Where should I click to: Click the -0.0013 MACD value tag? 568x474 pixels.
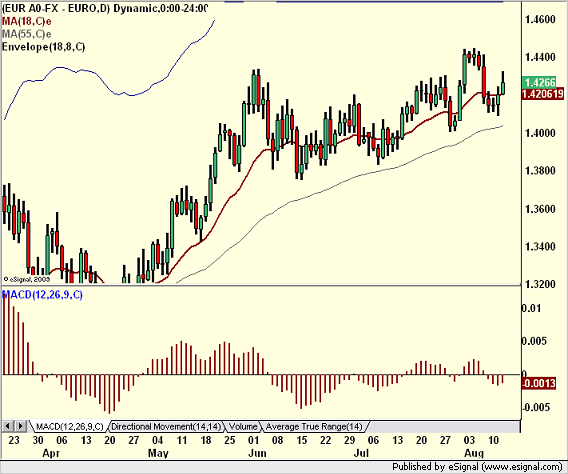pos(539,383)
